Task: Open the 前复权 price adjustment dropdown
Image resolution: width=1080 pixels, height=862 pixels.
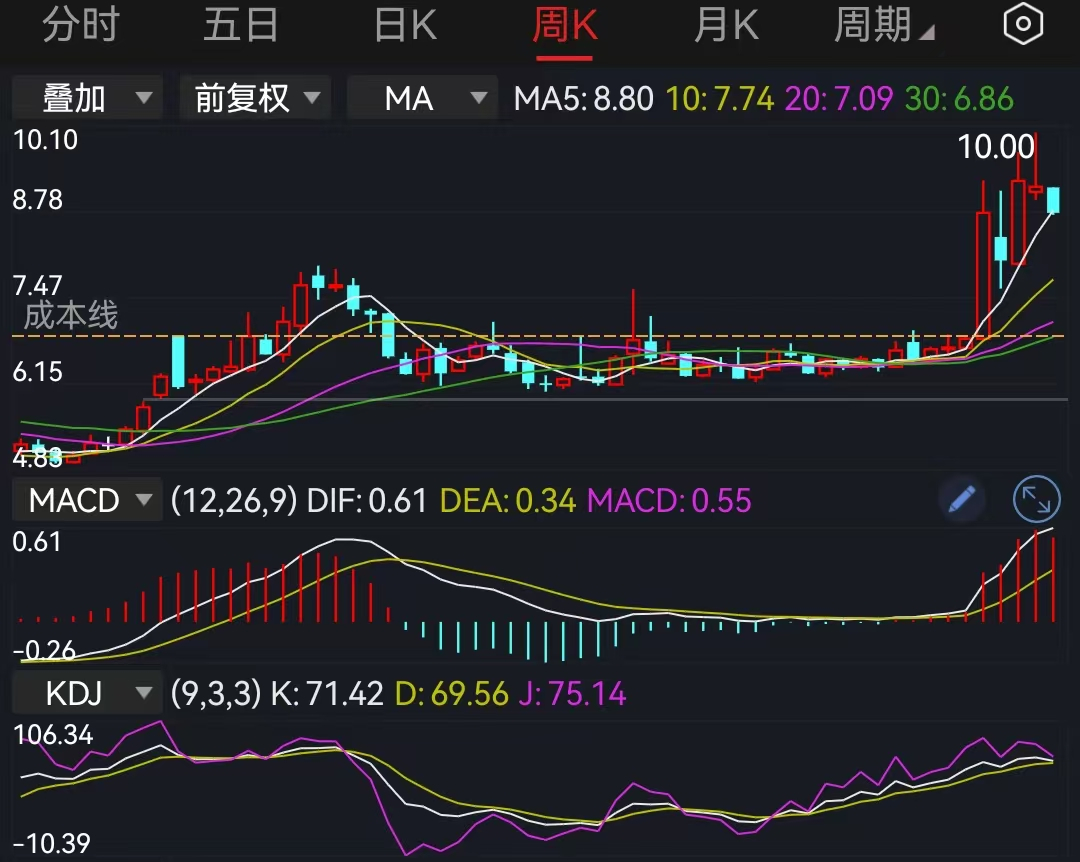Action: tap(255, 97)
